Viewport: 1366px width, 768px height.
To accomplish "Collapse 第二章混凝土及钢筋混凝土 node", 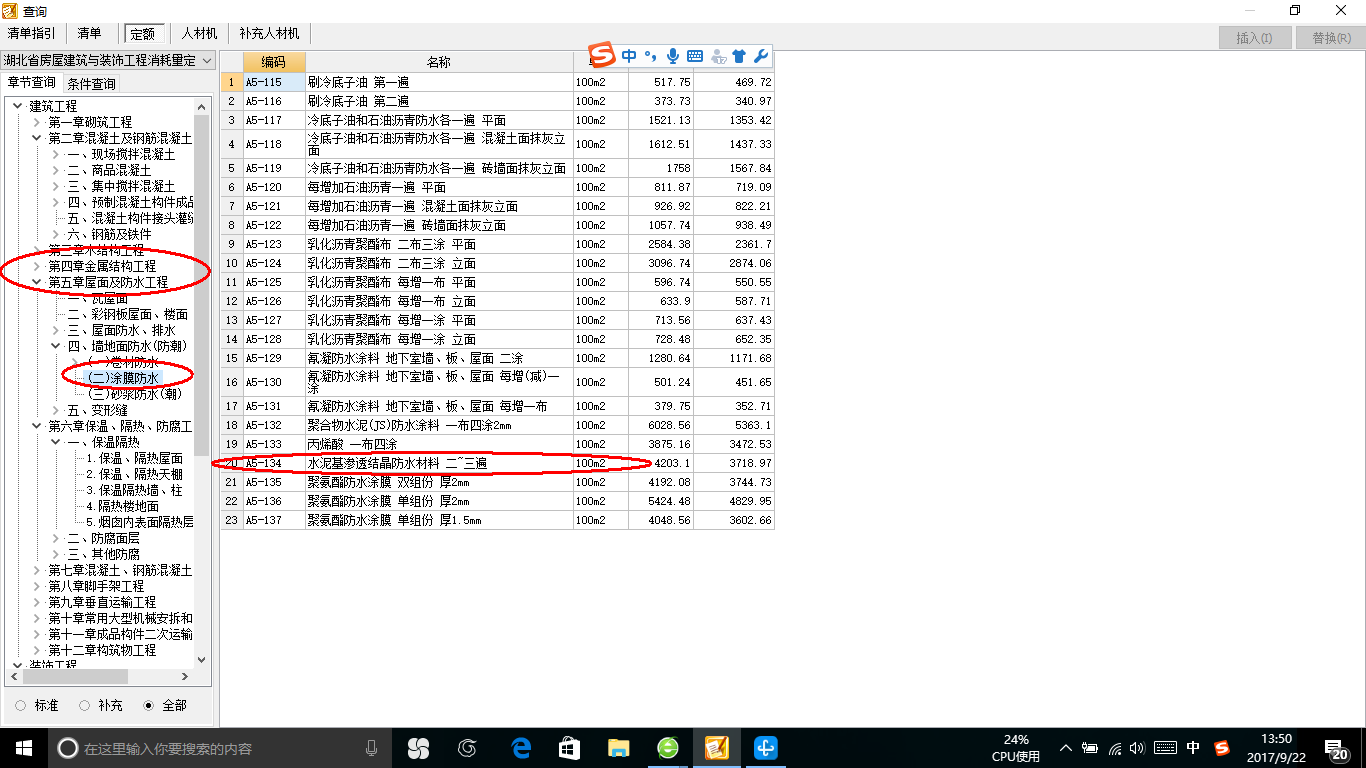I will point(37,138).
